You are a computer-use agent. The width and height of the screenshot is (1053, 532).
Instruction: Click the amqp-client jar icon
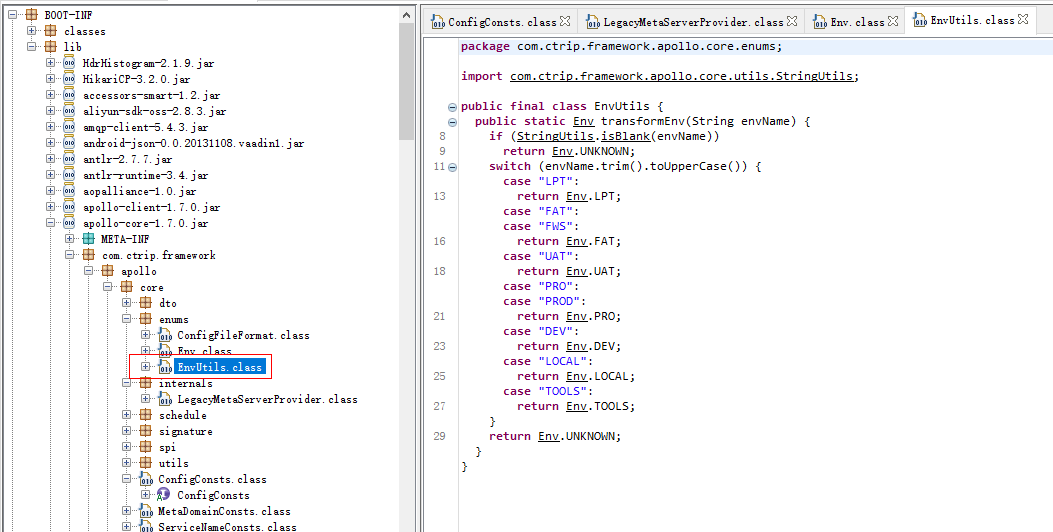pos(68,127)
